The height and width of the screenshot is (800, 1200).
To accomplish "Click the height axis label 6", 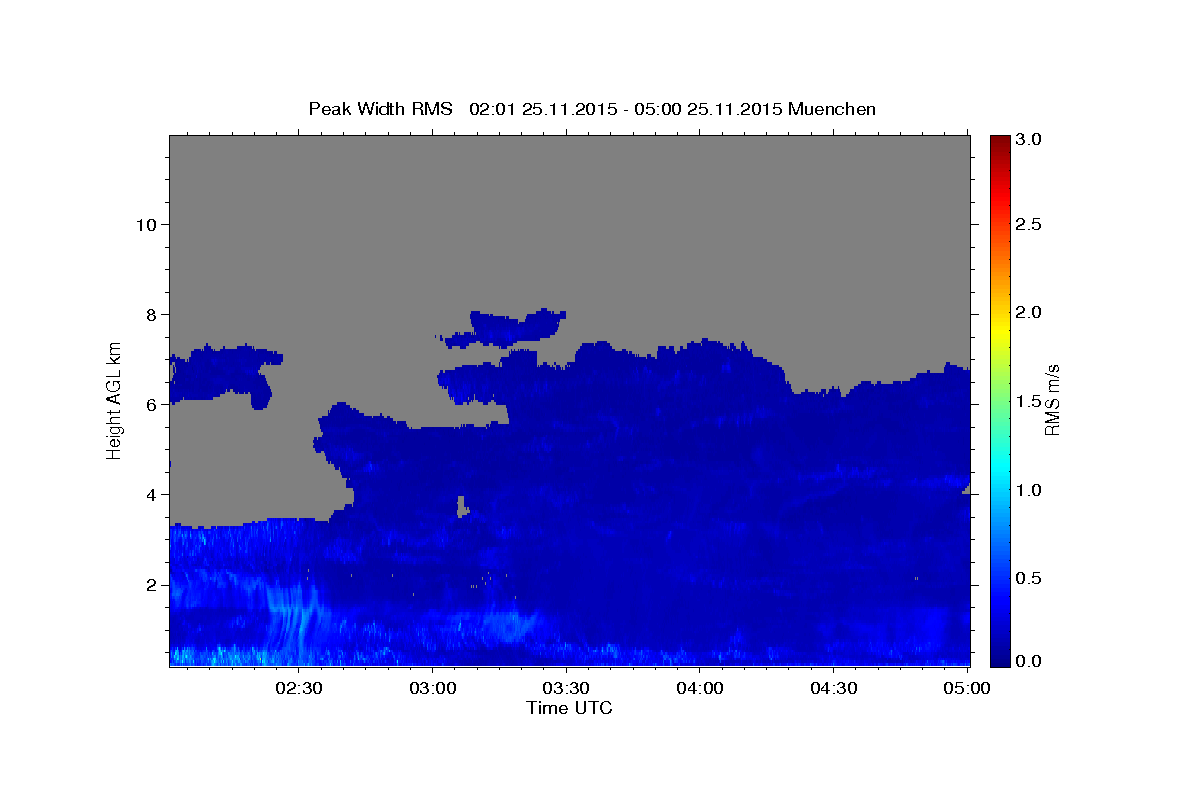I will pos(150,404).
